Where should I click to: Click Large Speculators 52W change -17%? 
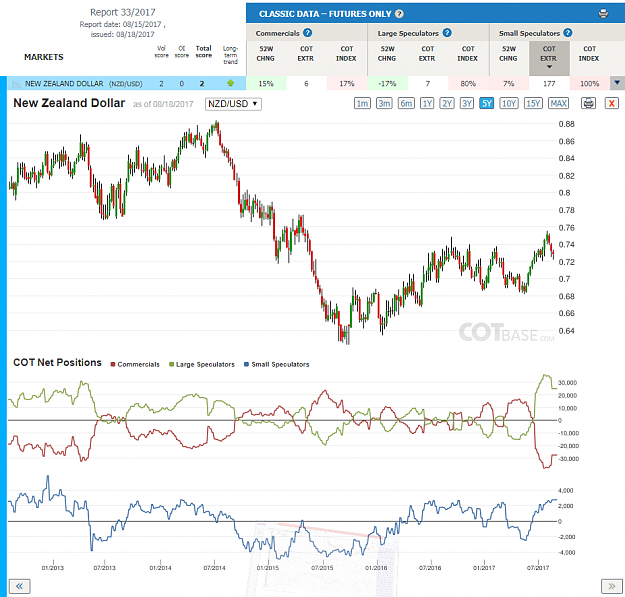(387, 83)
